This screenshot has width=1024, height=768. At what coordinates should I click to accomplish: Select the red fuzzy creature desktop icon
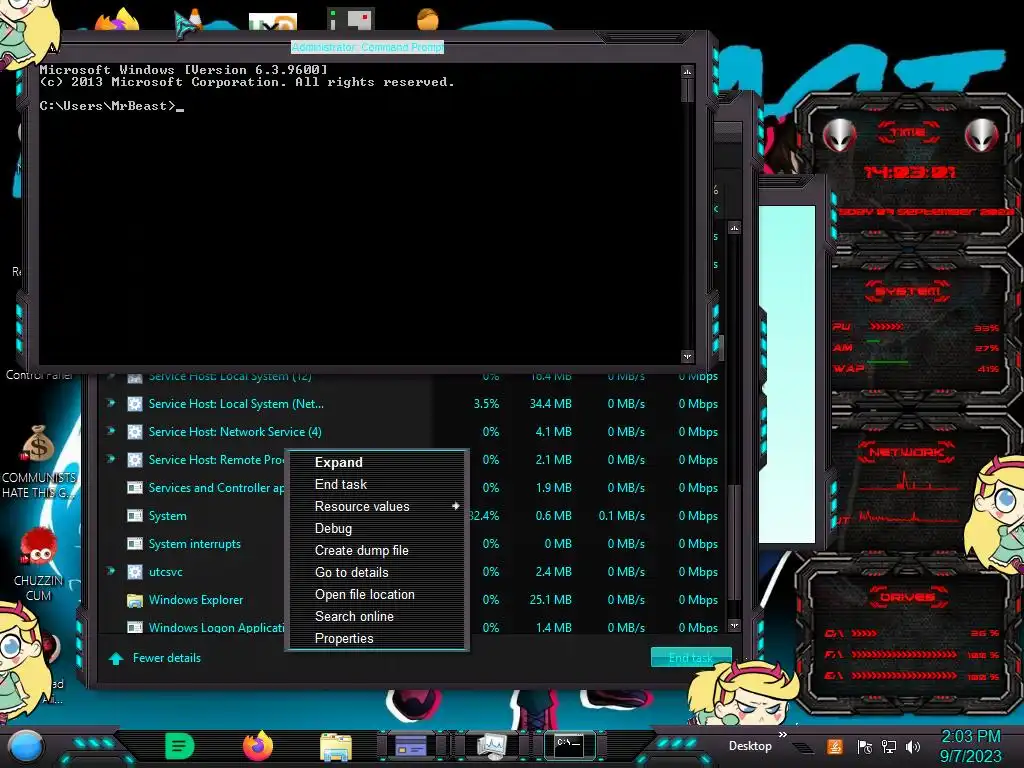pos(38,547)
